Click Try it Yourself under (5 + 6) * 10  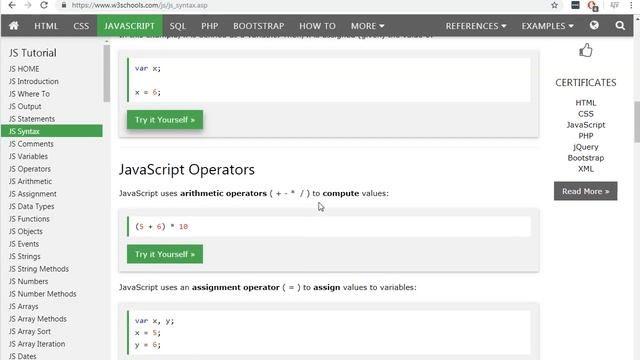click(165, 254)
